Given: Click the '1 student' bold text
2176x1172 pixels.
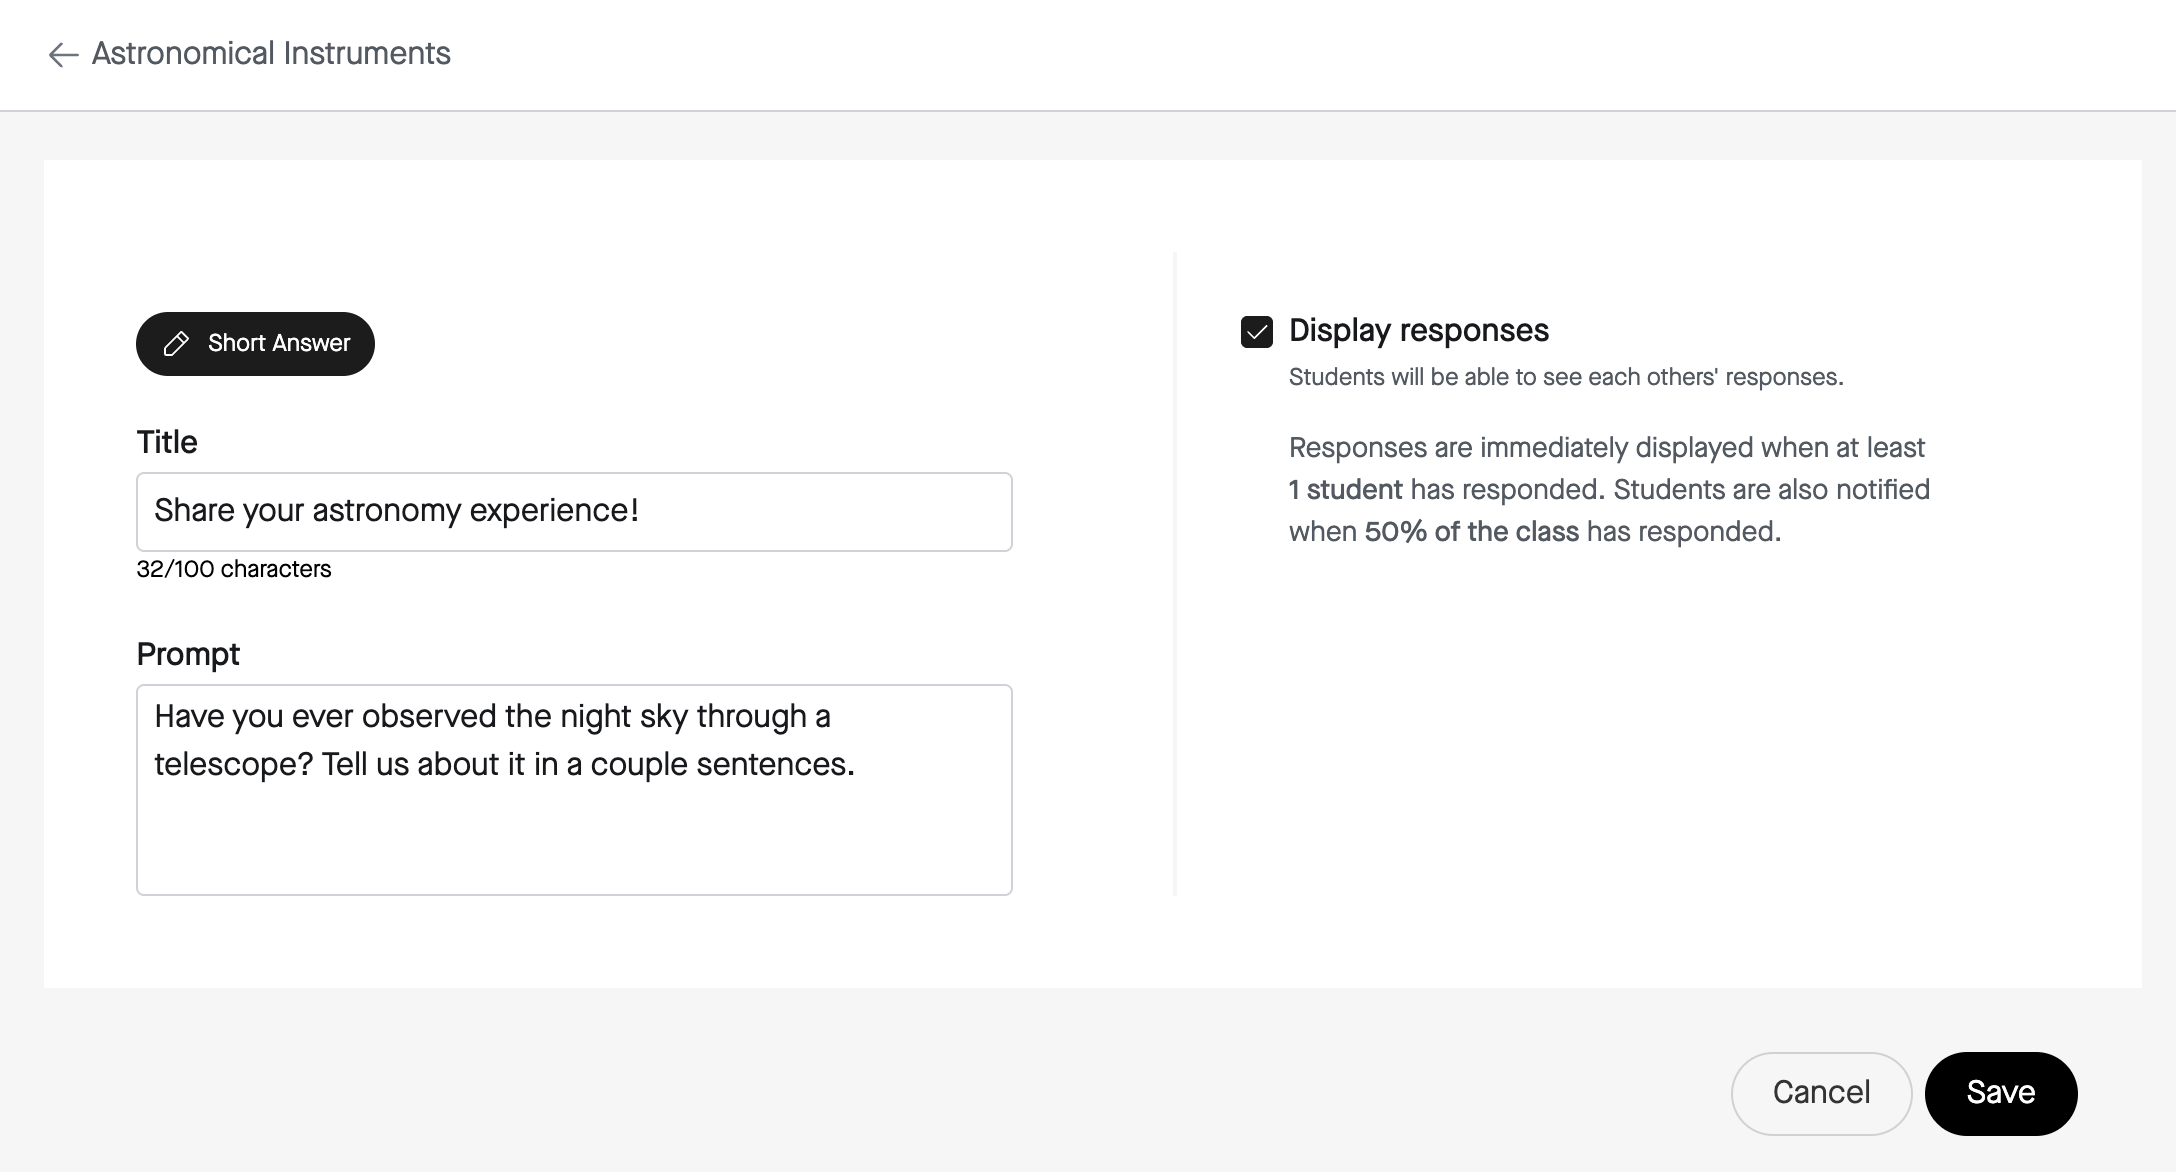Looking at the screenshot, I should 1346,490.
